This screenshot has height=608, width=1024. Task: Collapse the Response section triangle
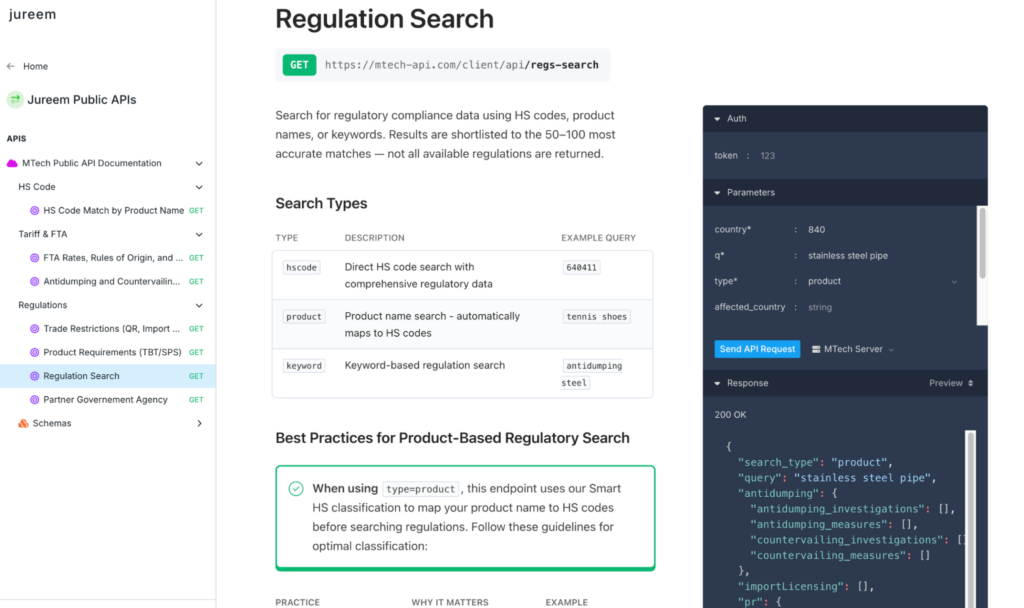(x=717, y=383)
